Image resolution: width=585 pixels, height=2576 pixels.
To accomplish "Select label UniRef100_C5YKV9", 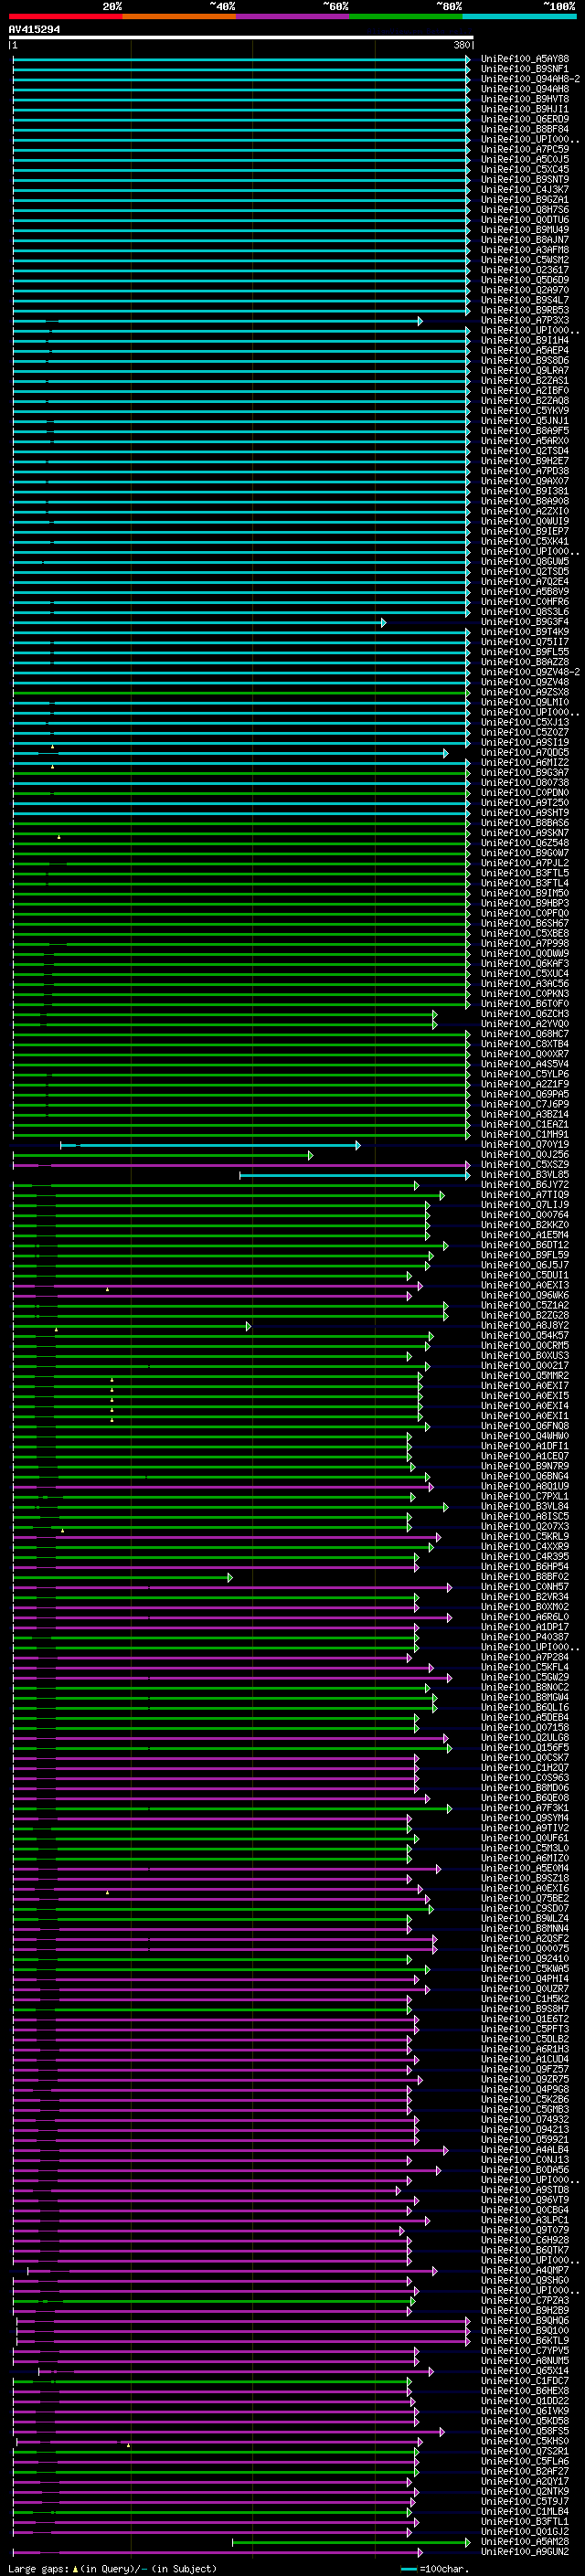I will (525, 410).
